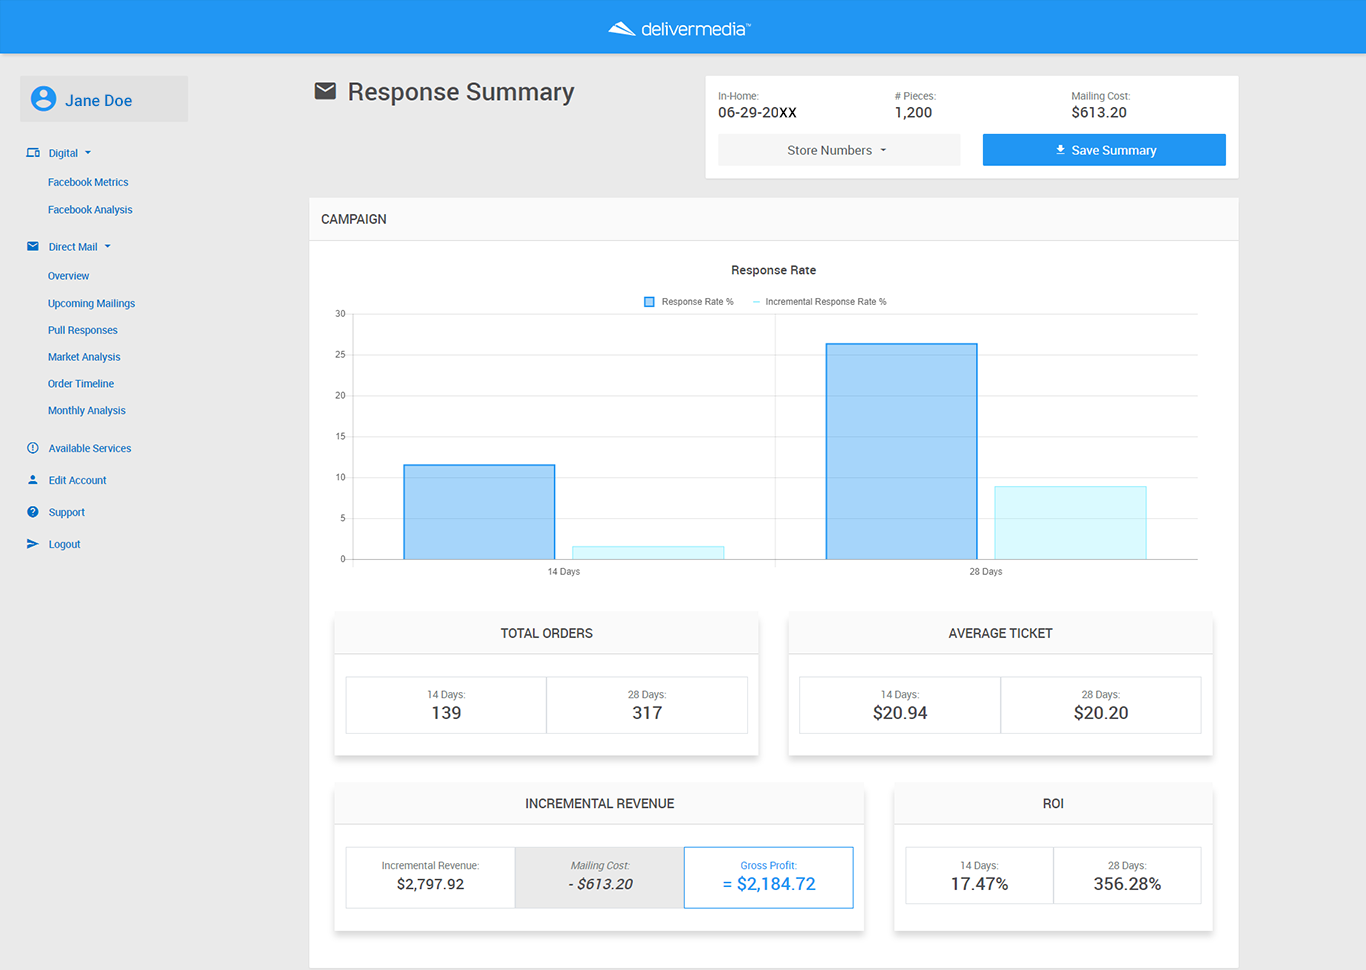Open the Store Numbers dropdown
Viewport: 1366px width, 970px height.
pyautogui.click(x=838, y=150)
